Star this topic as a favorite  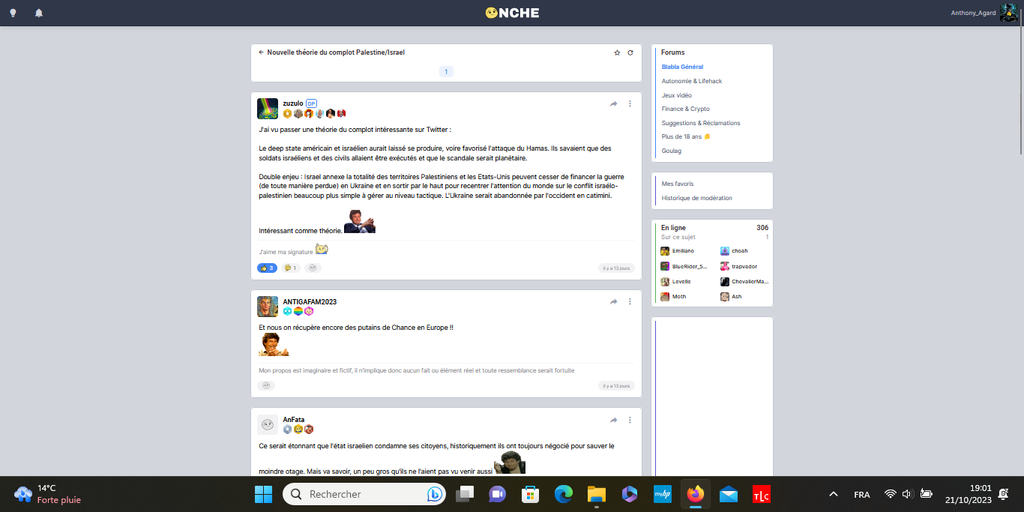coord(617,52)
